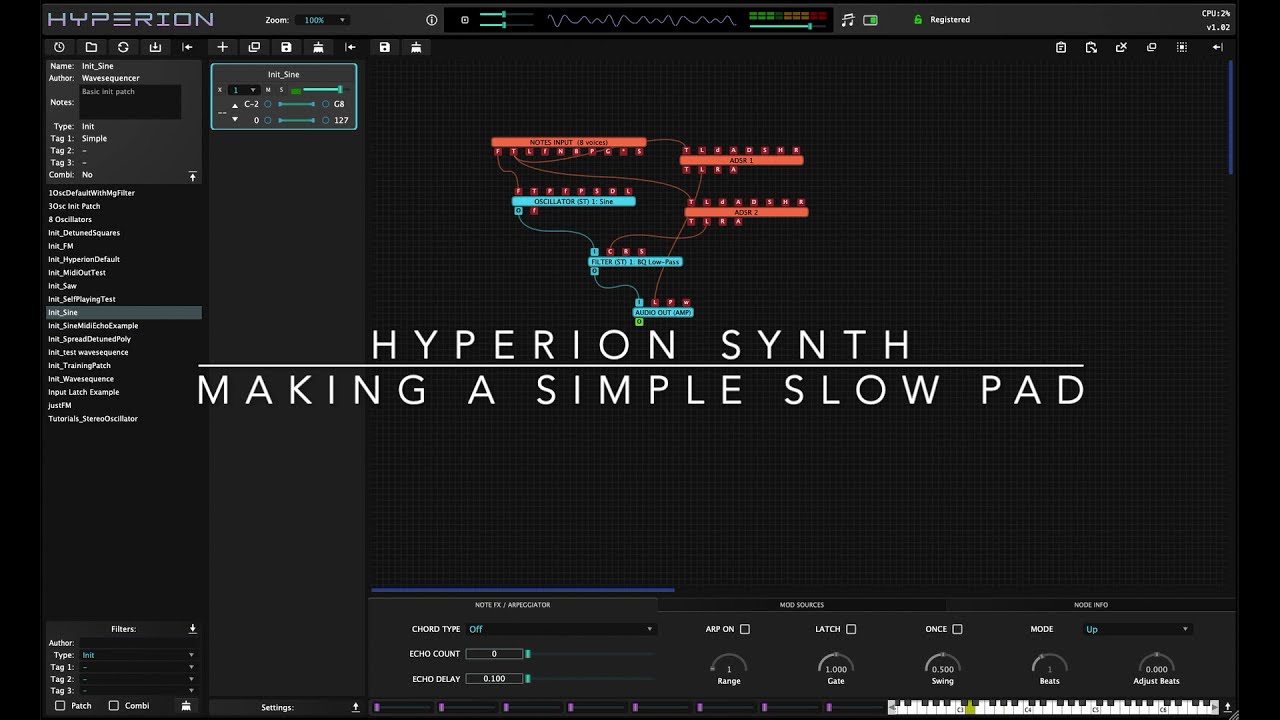The image size is (1280, 720).
Task: Enable the Patch filter checkbox
Action: 60,706
